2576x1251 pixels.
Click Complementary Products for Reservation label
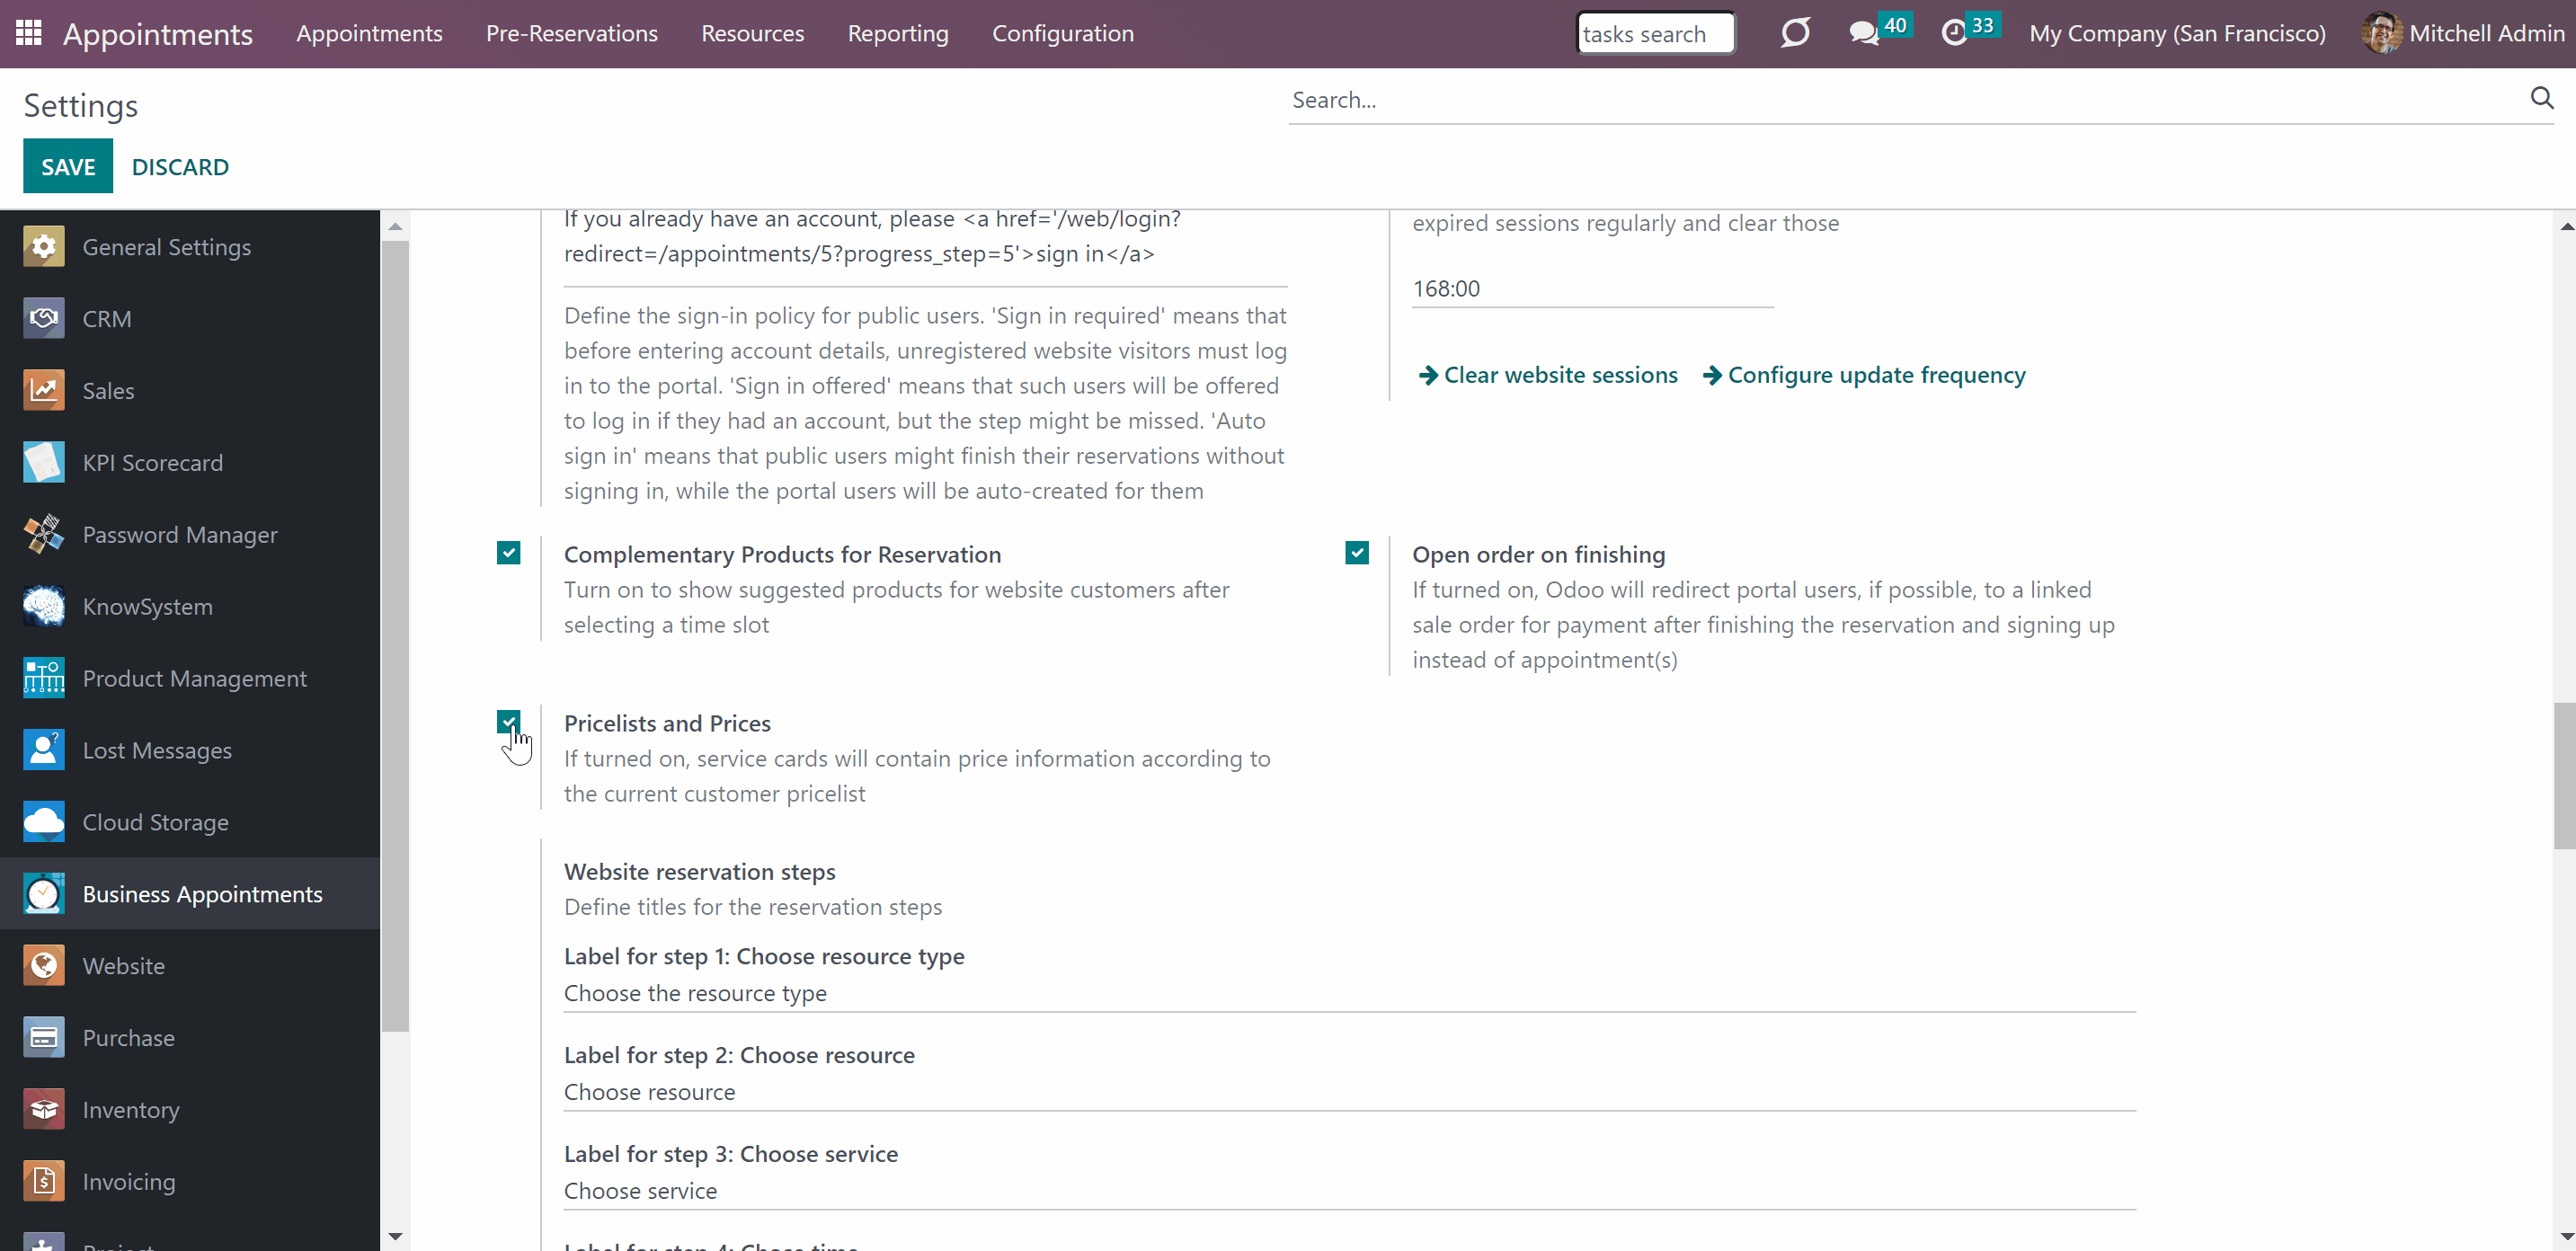[x=782, y=554]
